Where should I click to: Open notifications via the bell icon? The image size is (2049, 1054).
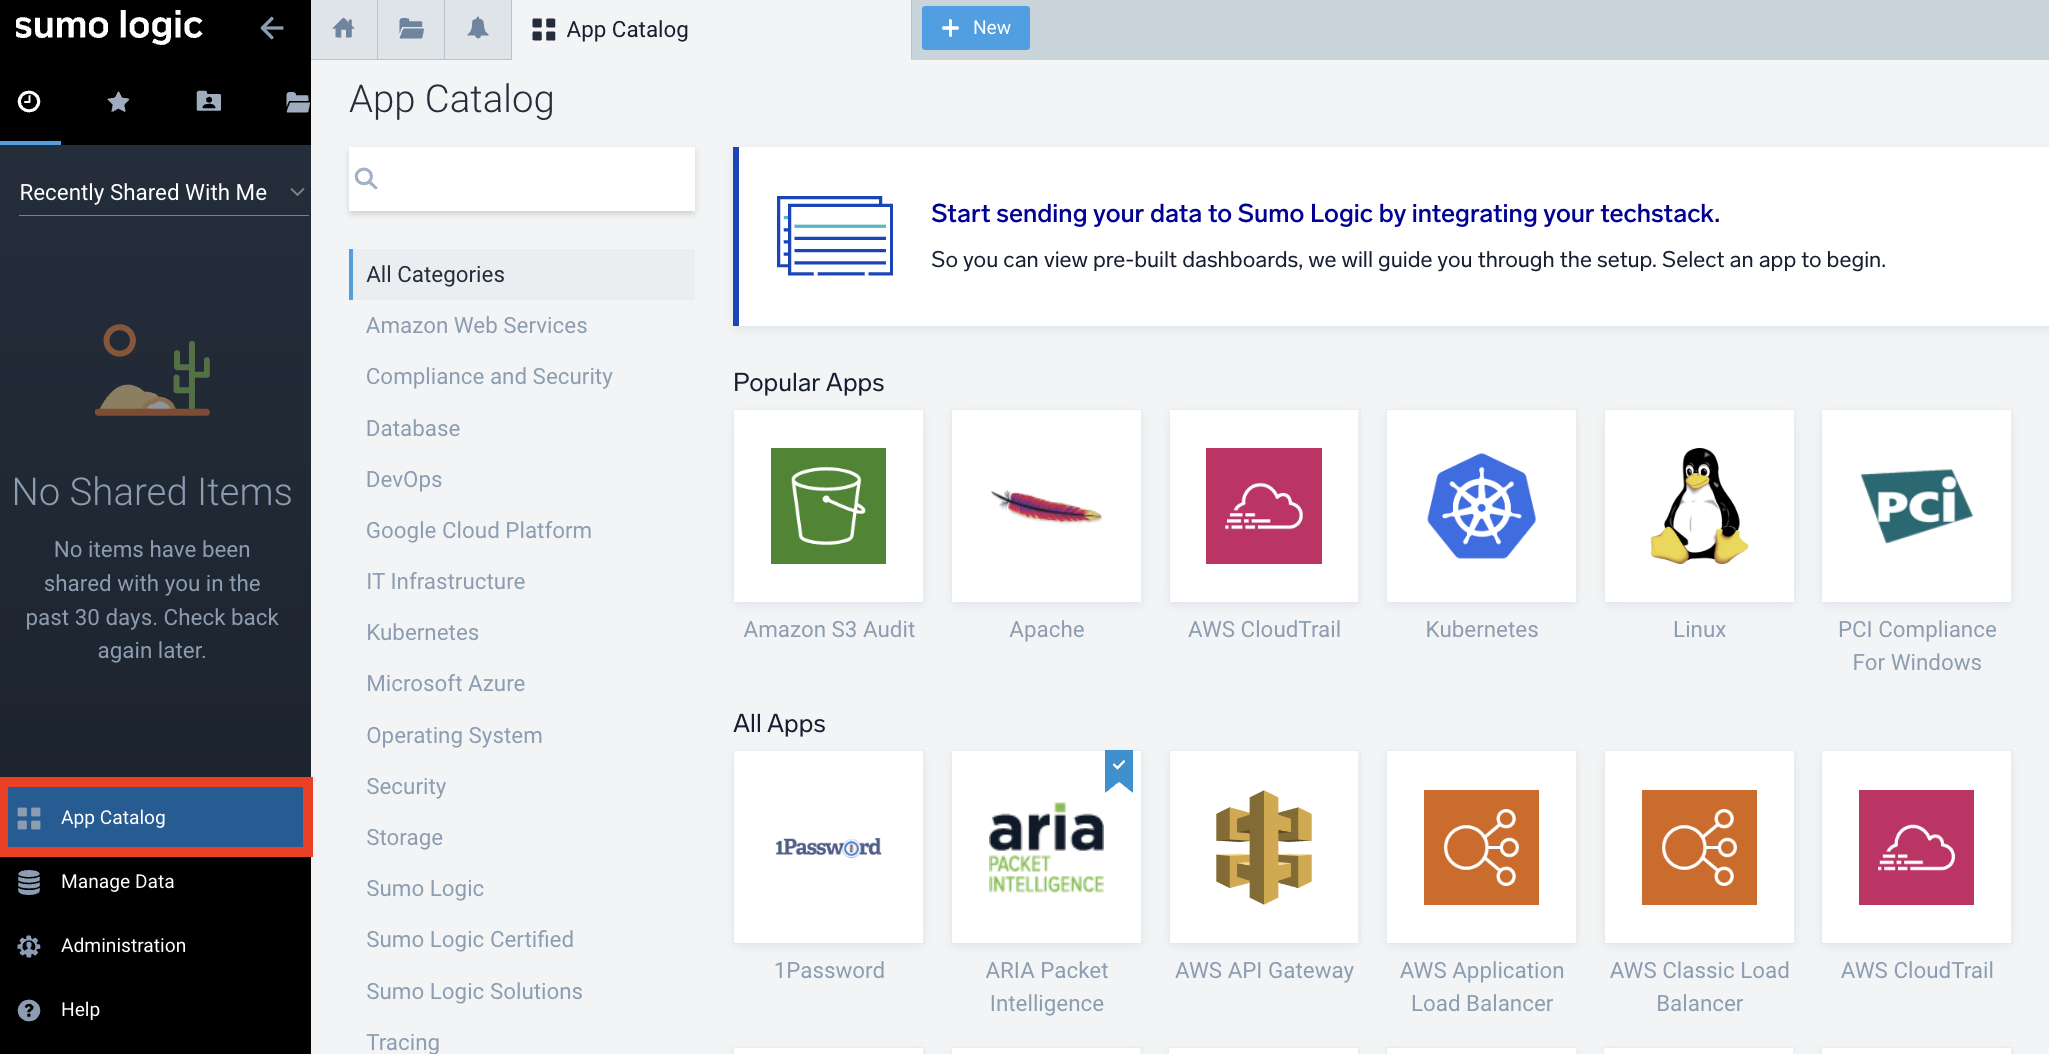477,28
